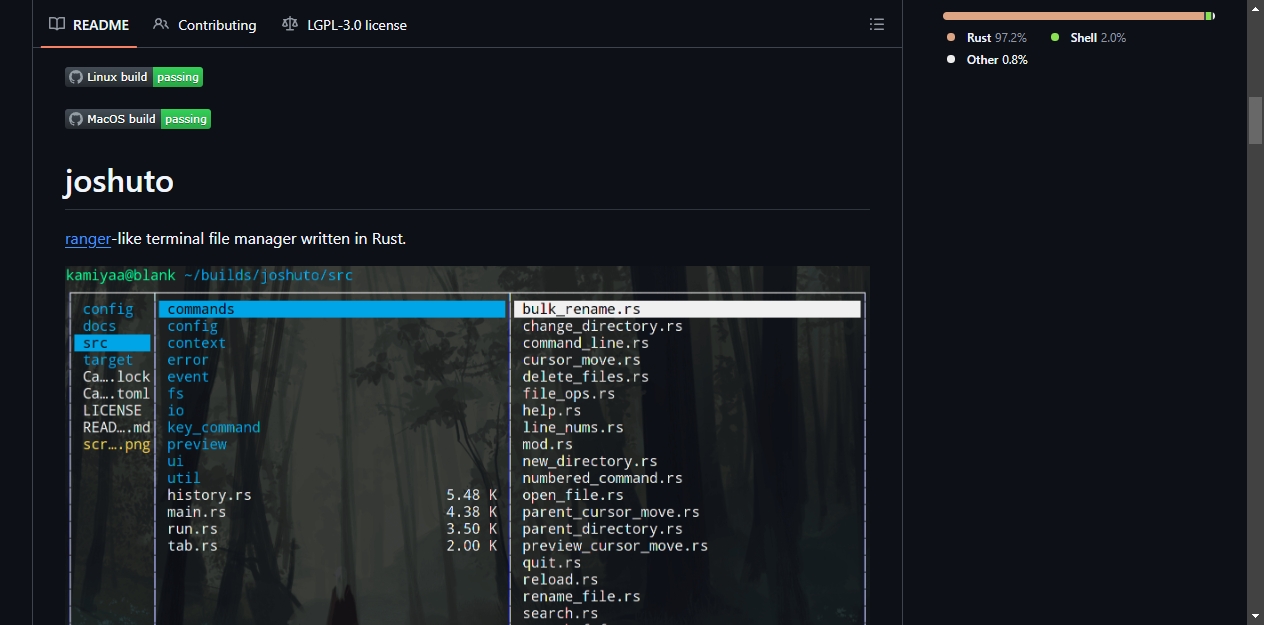Open the README tab
This screenshot has width=1264, height=625.
click(x=89, y=25)
